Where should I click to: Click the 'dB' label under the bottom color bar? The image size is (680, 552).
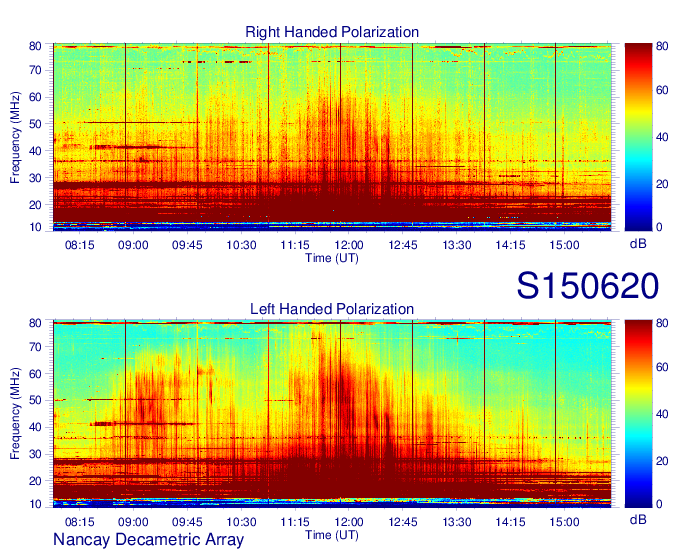click(638, 519)
